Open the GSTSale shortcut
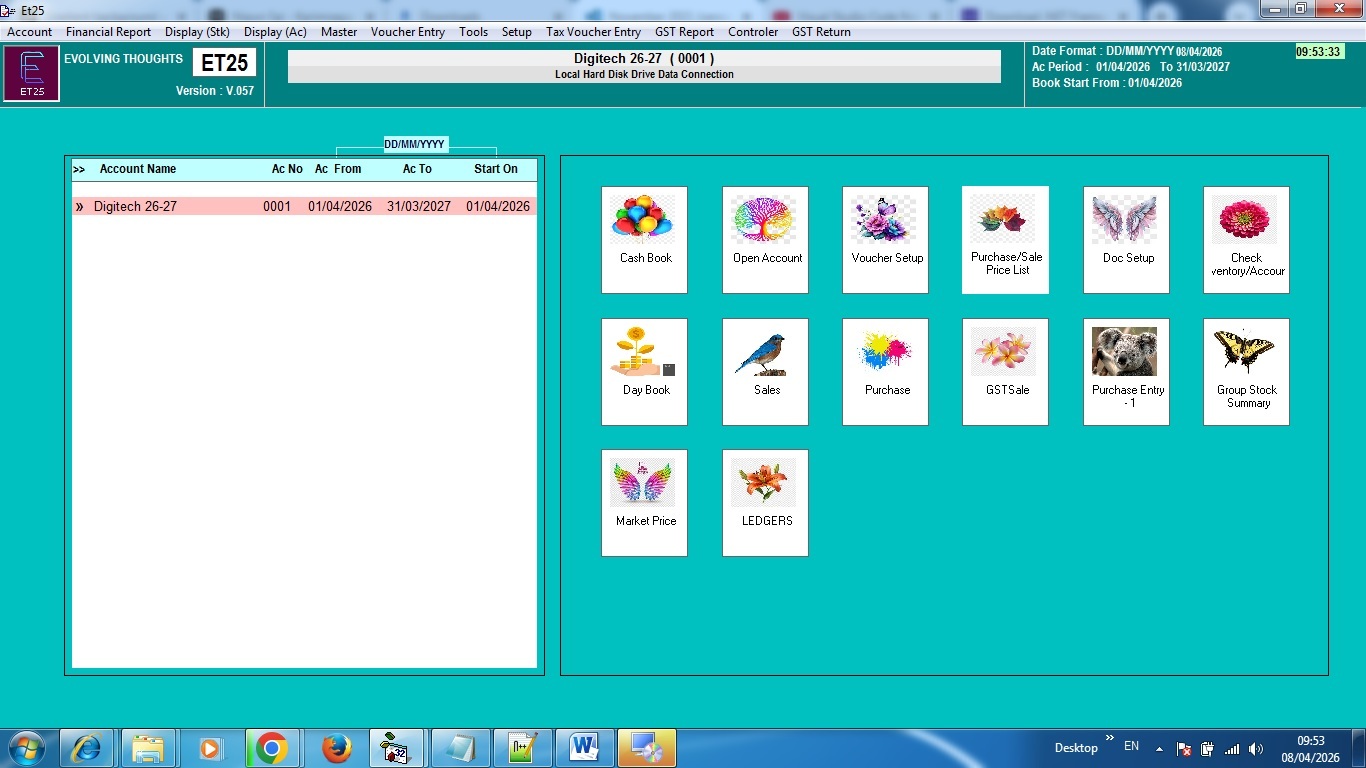This screenshot has height=768, width=1366. pos(1005,371)
